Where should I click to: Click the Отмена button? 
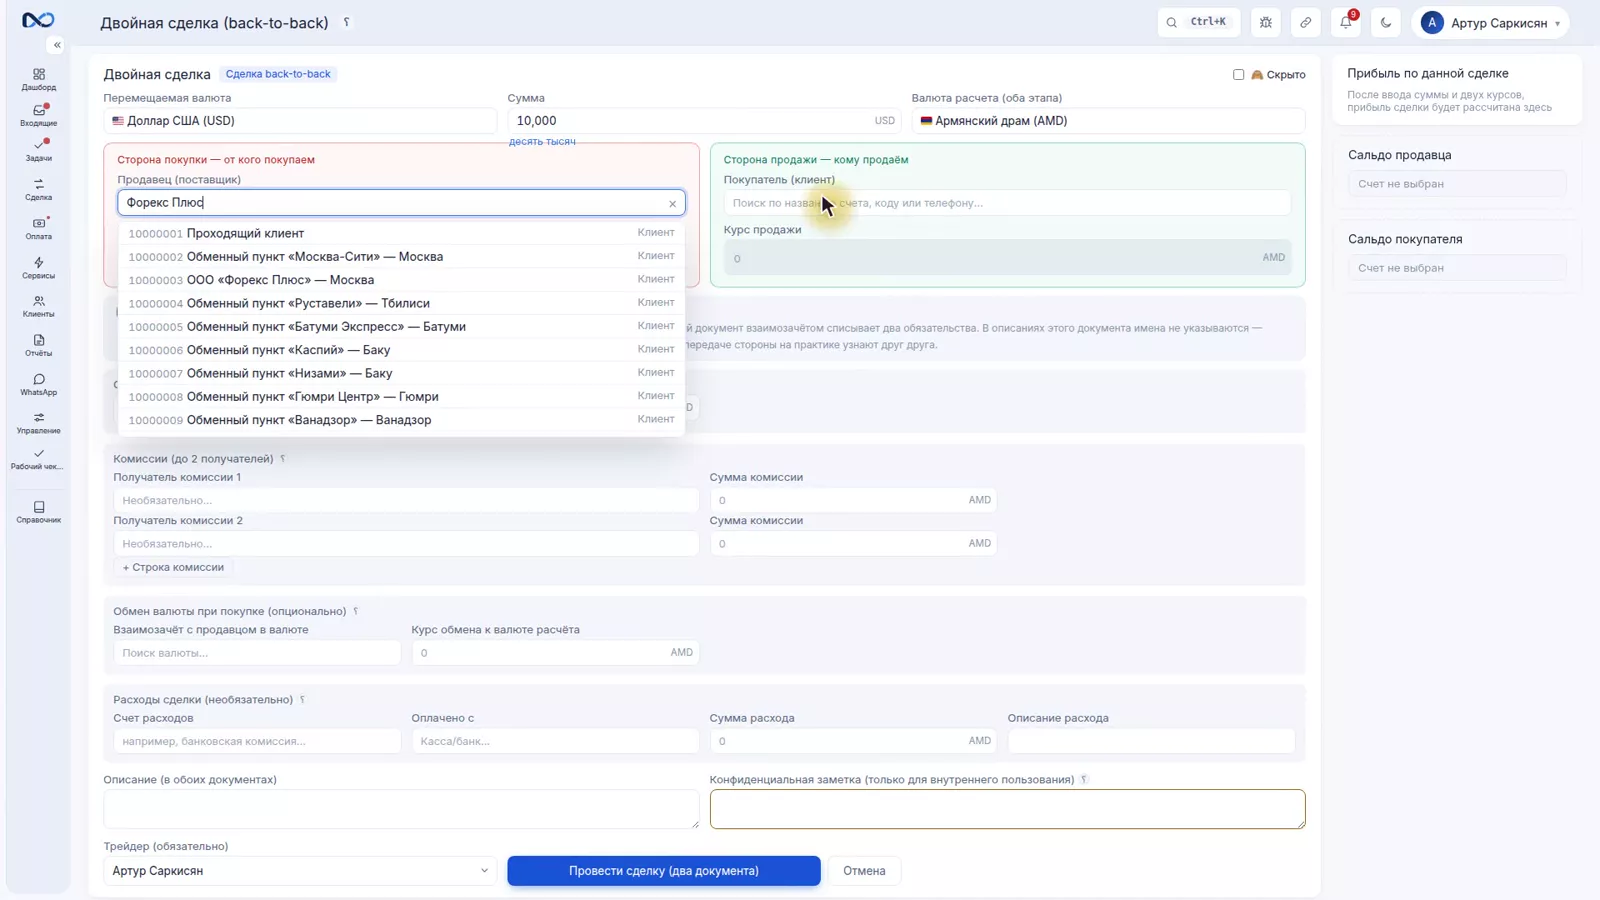point(864,871)
